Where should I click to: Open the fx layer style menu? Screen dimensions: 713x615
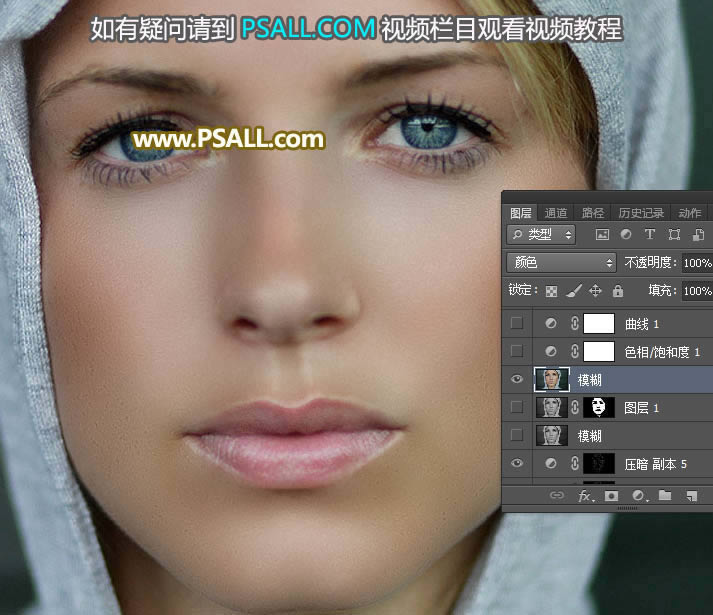click(586, 496)
